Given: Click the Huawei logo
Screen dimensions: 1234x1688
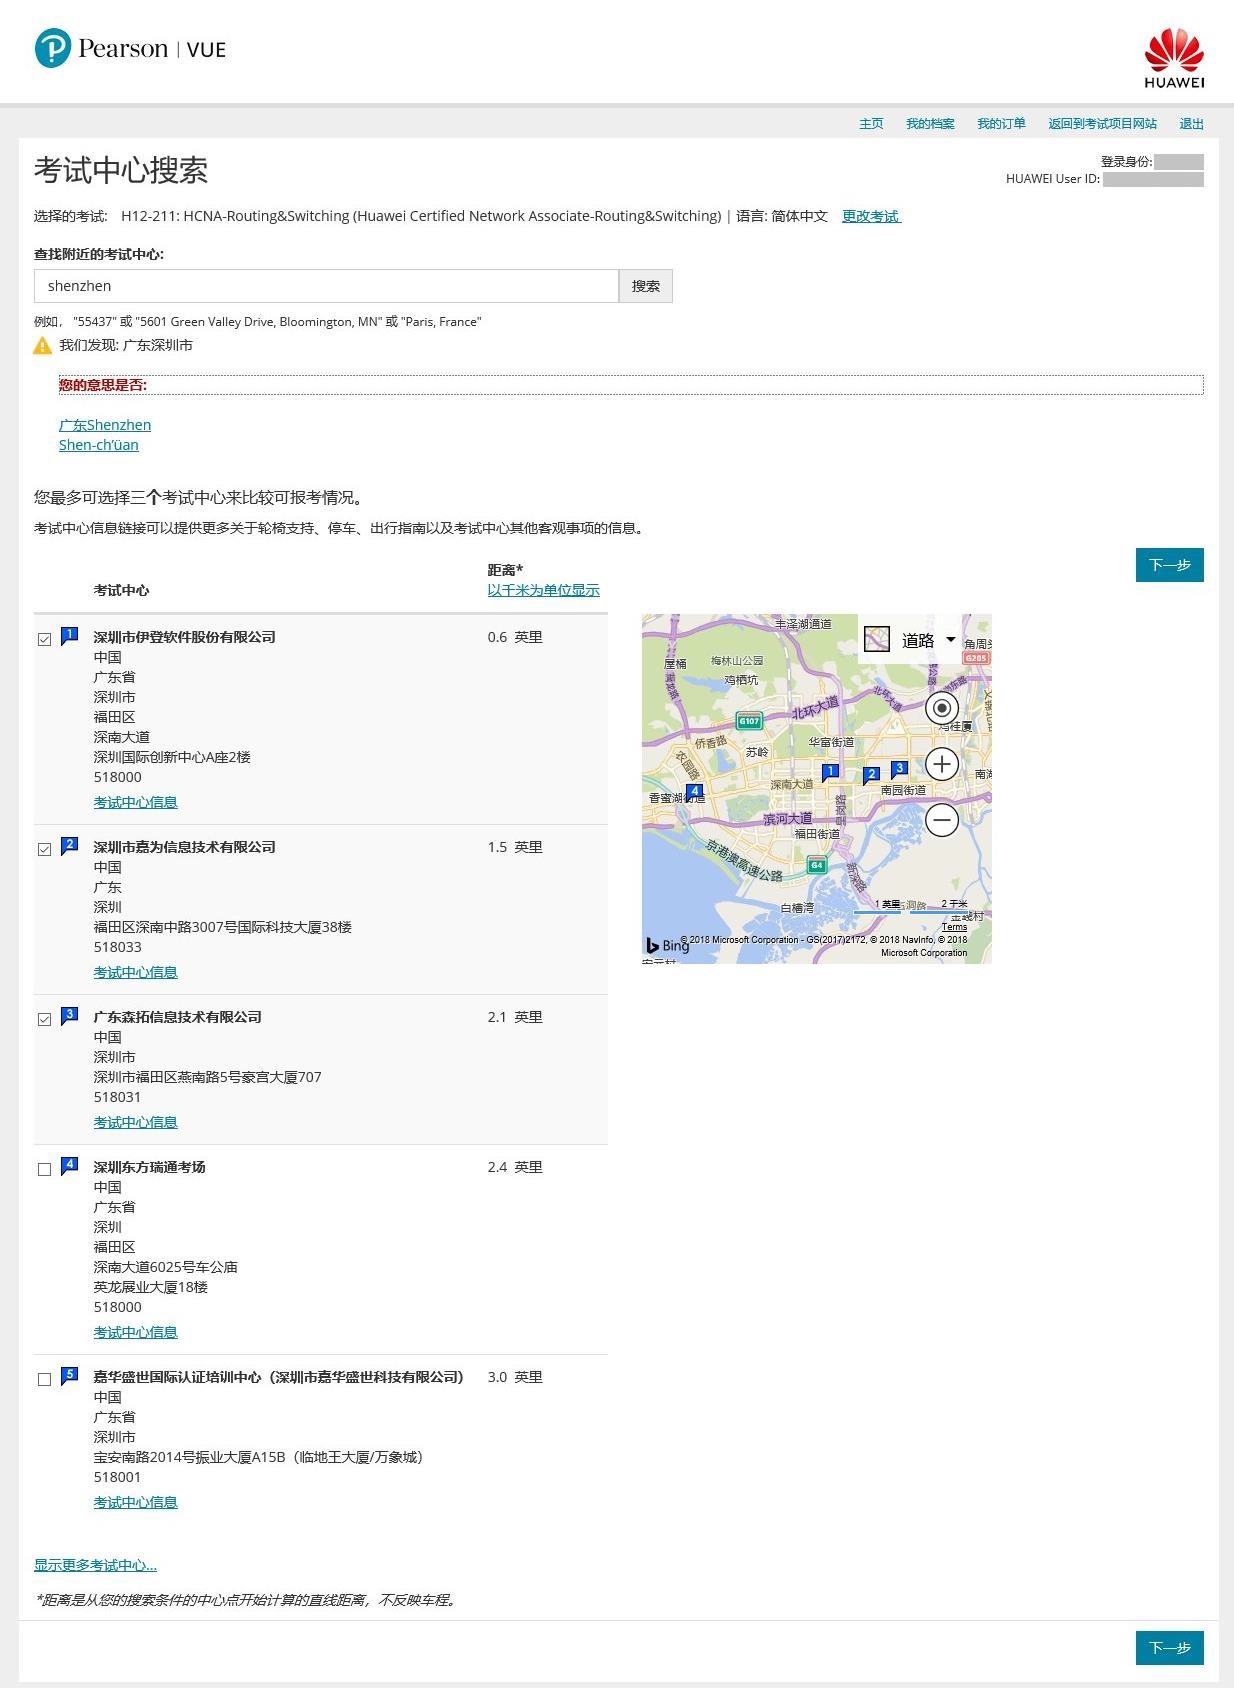Looking at the screenshot, I should point(1174,58).
